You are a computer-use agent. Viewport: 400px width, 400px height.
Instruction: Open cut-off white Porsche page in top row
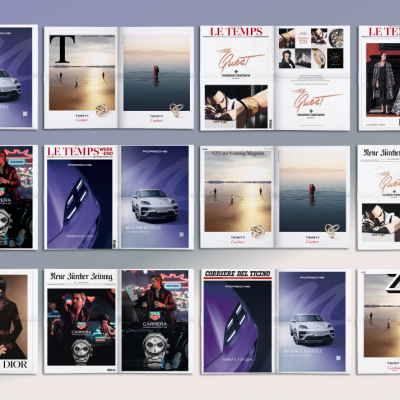[x=18, y=77]
